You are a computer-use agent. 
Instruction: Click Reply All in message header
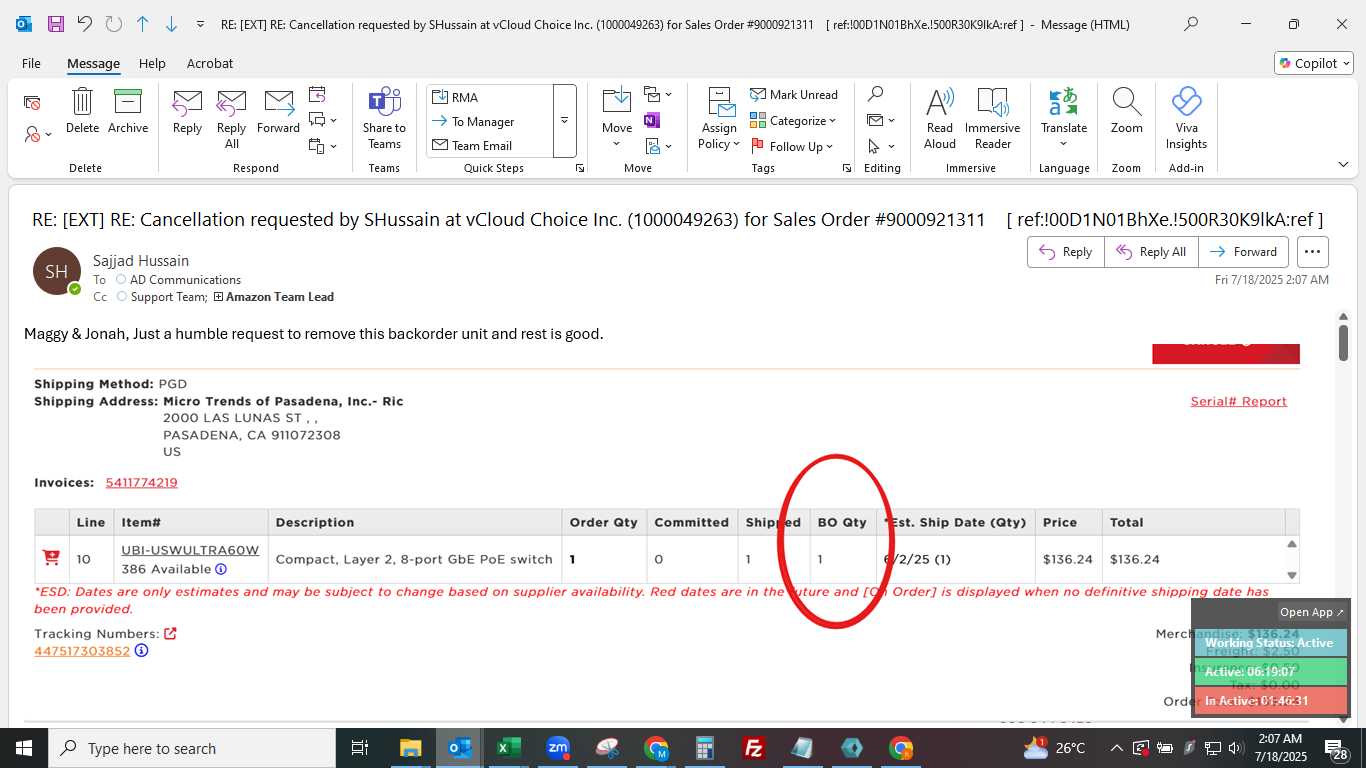pyautogui.click(x=1151, y=252)
